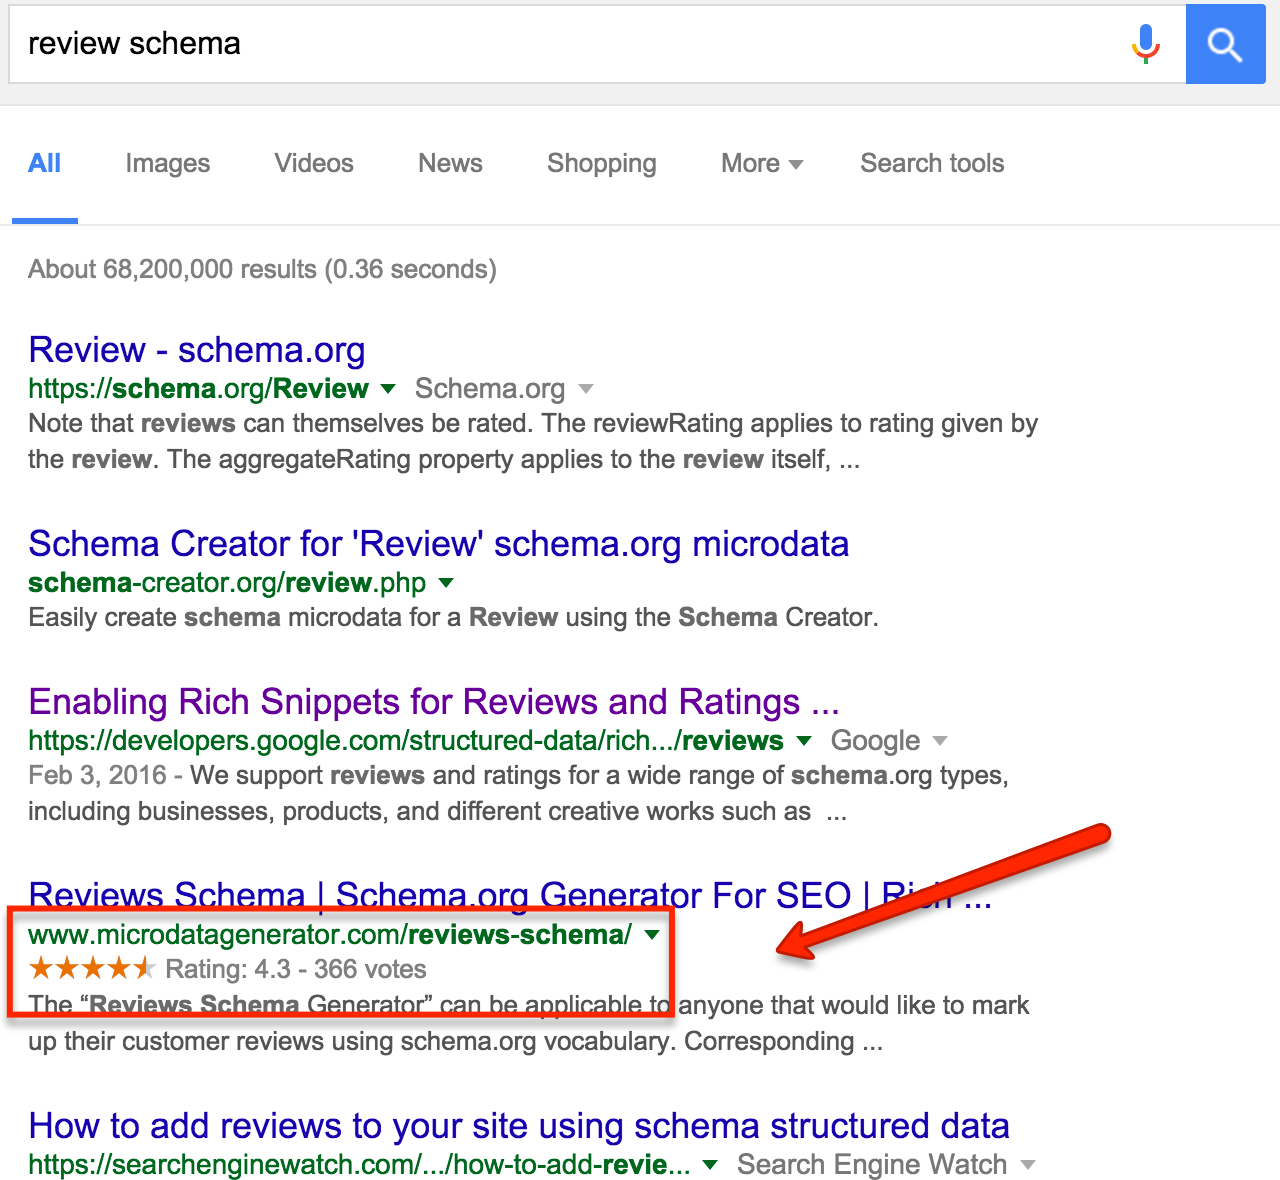
Task: Click the microphone voice search icon
Action: tap(1146, 44)
